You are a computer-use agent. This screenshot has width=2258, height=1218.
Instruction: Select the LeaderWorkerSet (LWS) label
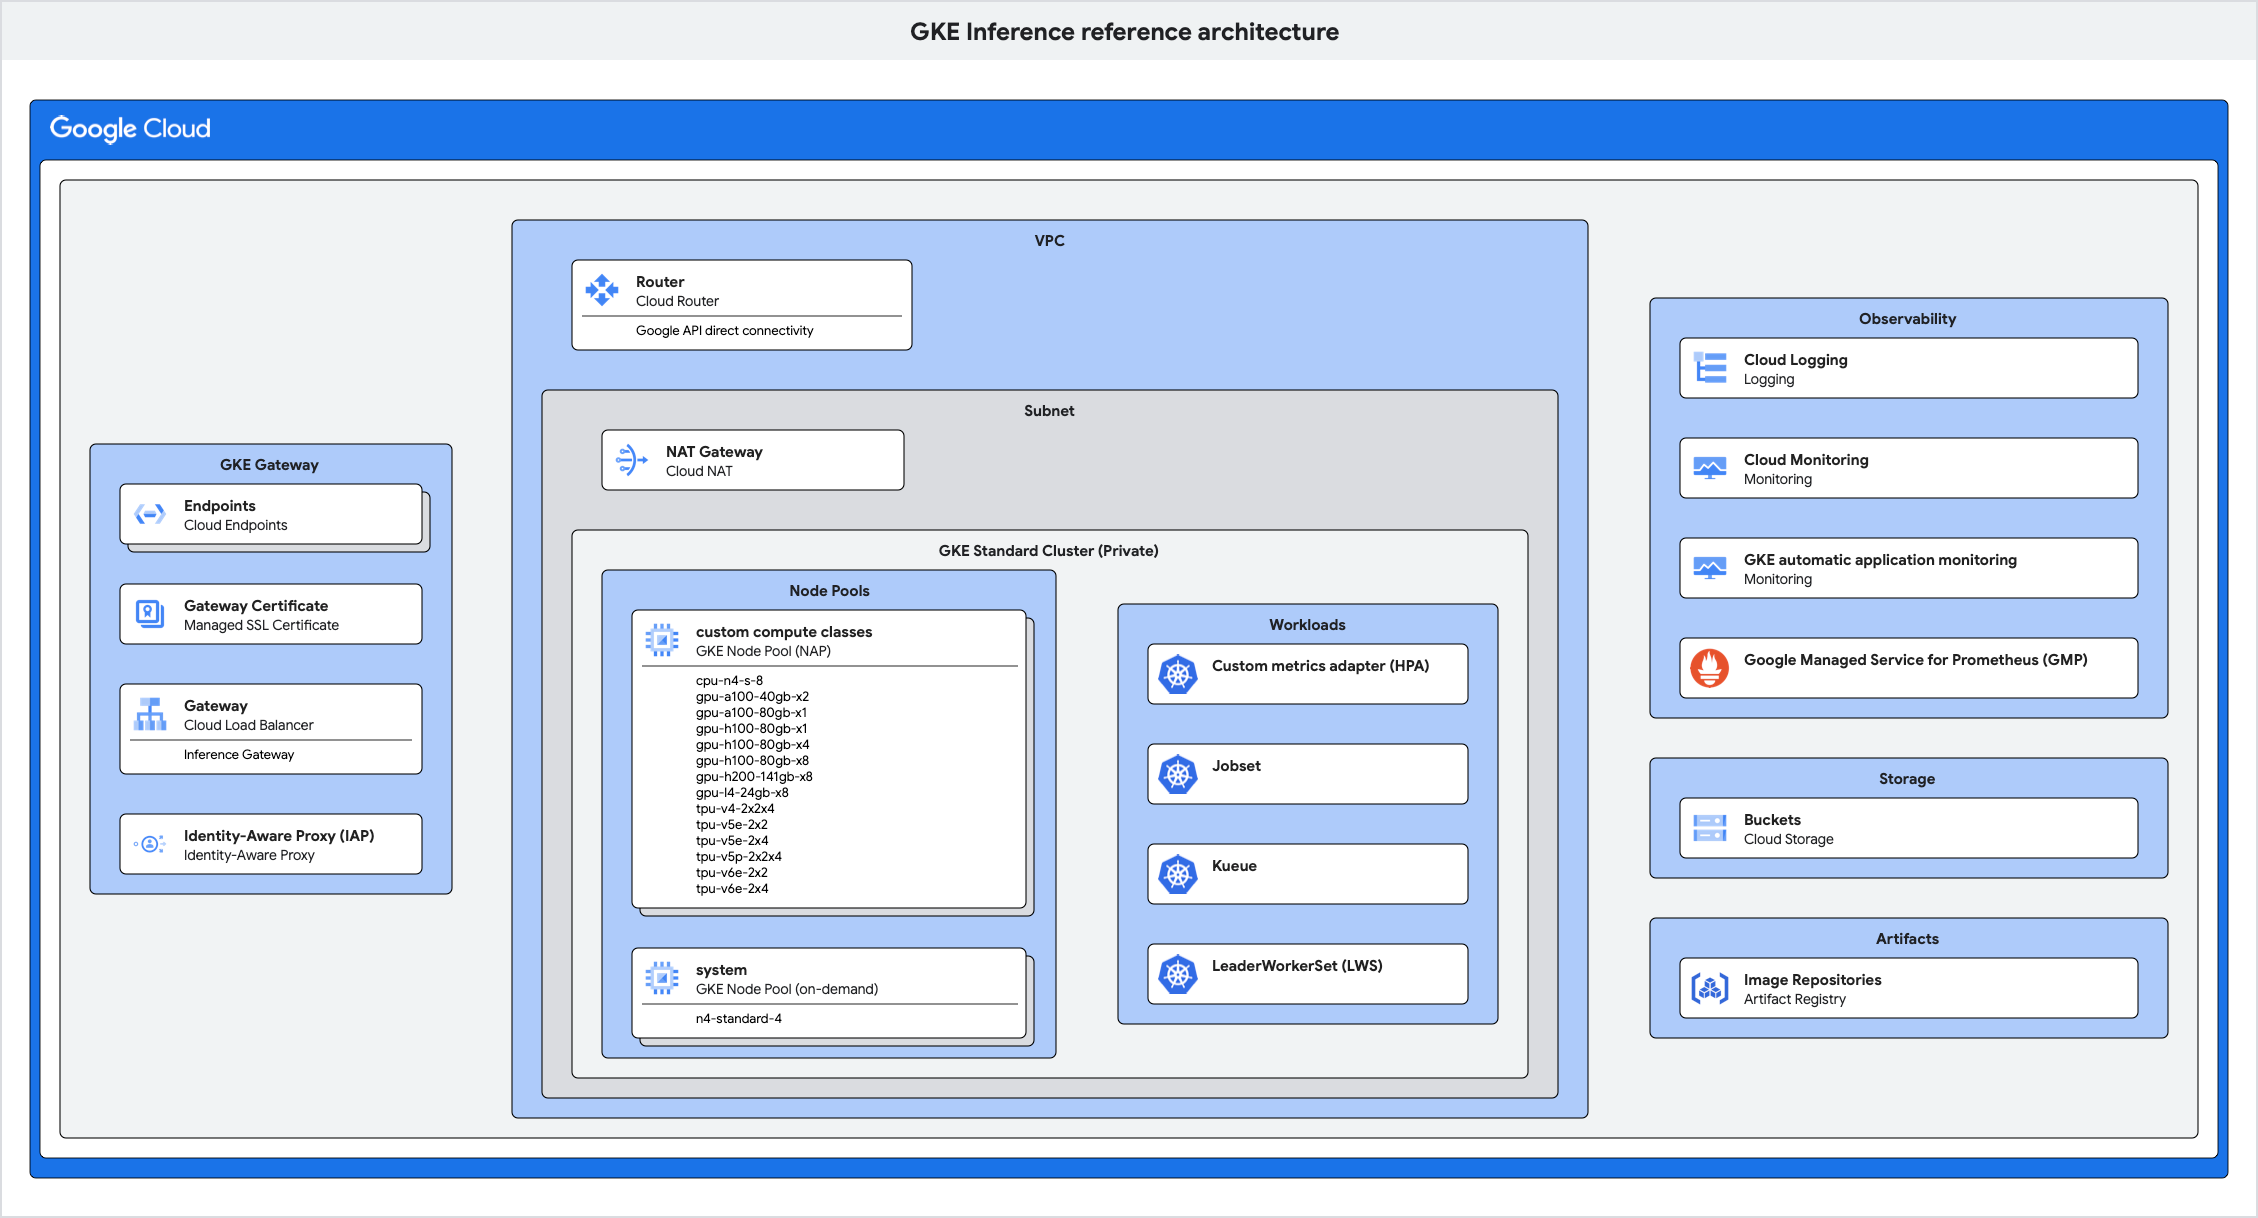[x=1297, y=966]
